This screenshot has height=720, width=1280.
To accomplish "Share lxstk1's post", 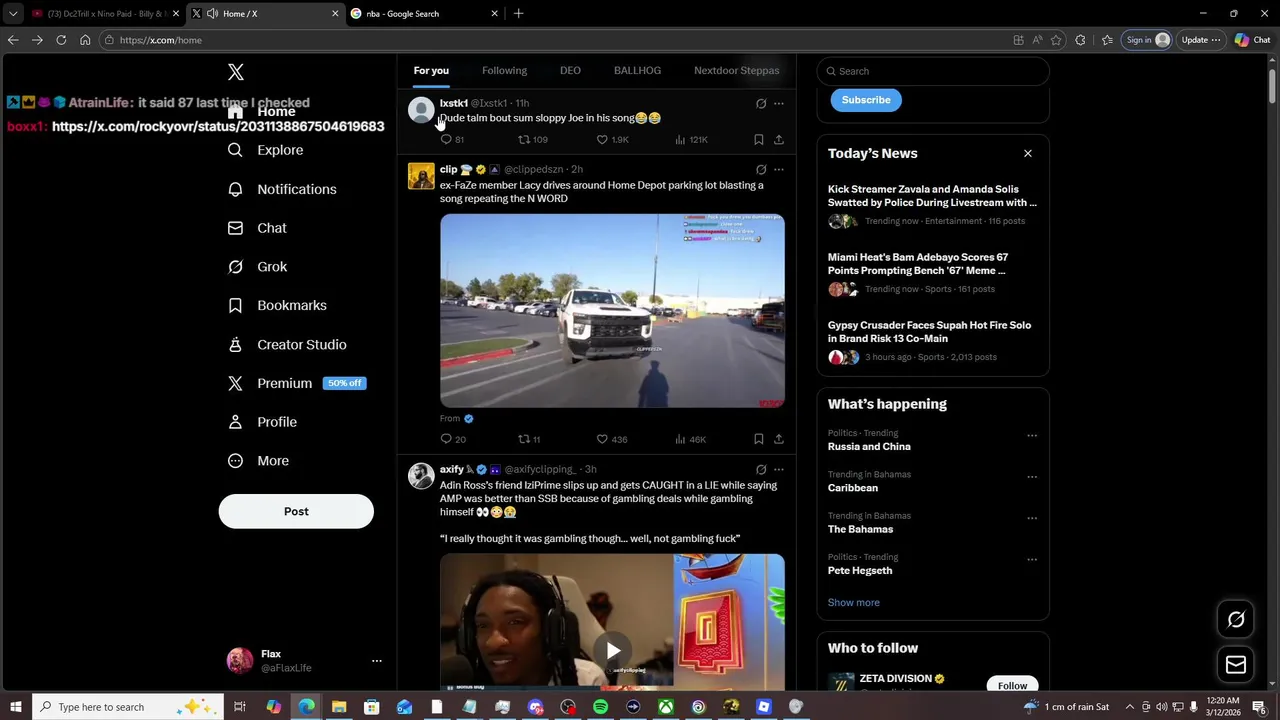I will pyautogui.click(x=778, y=140).
